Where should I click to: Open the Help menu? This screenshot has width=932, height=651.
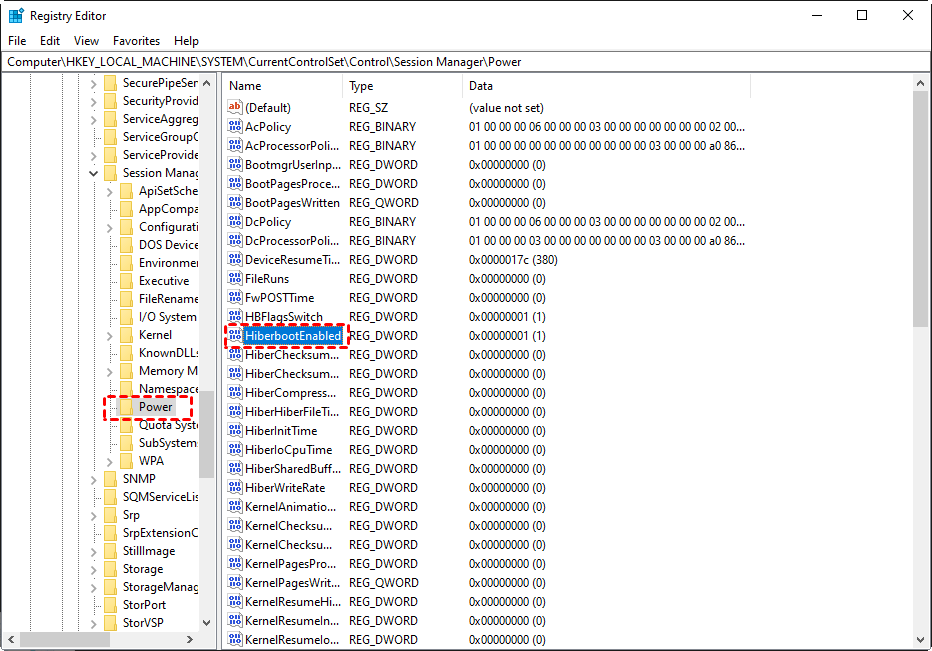coord(186,40)
